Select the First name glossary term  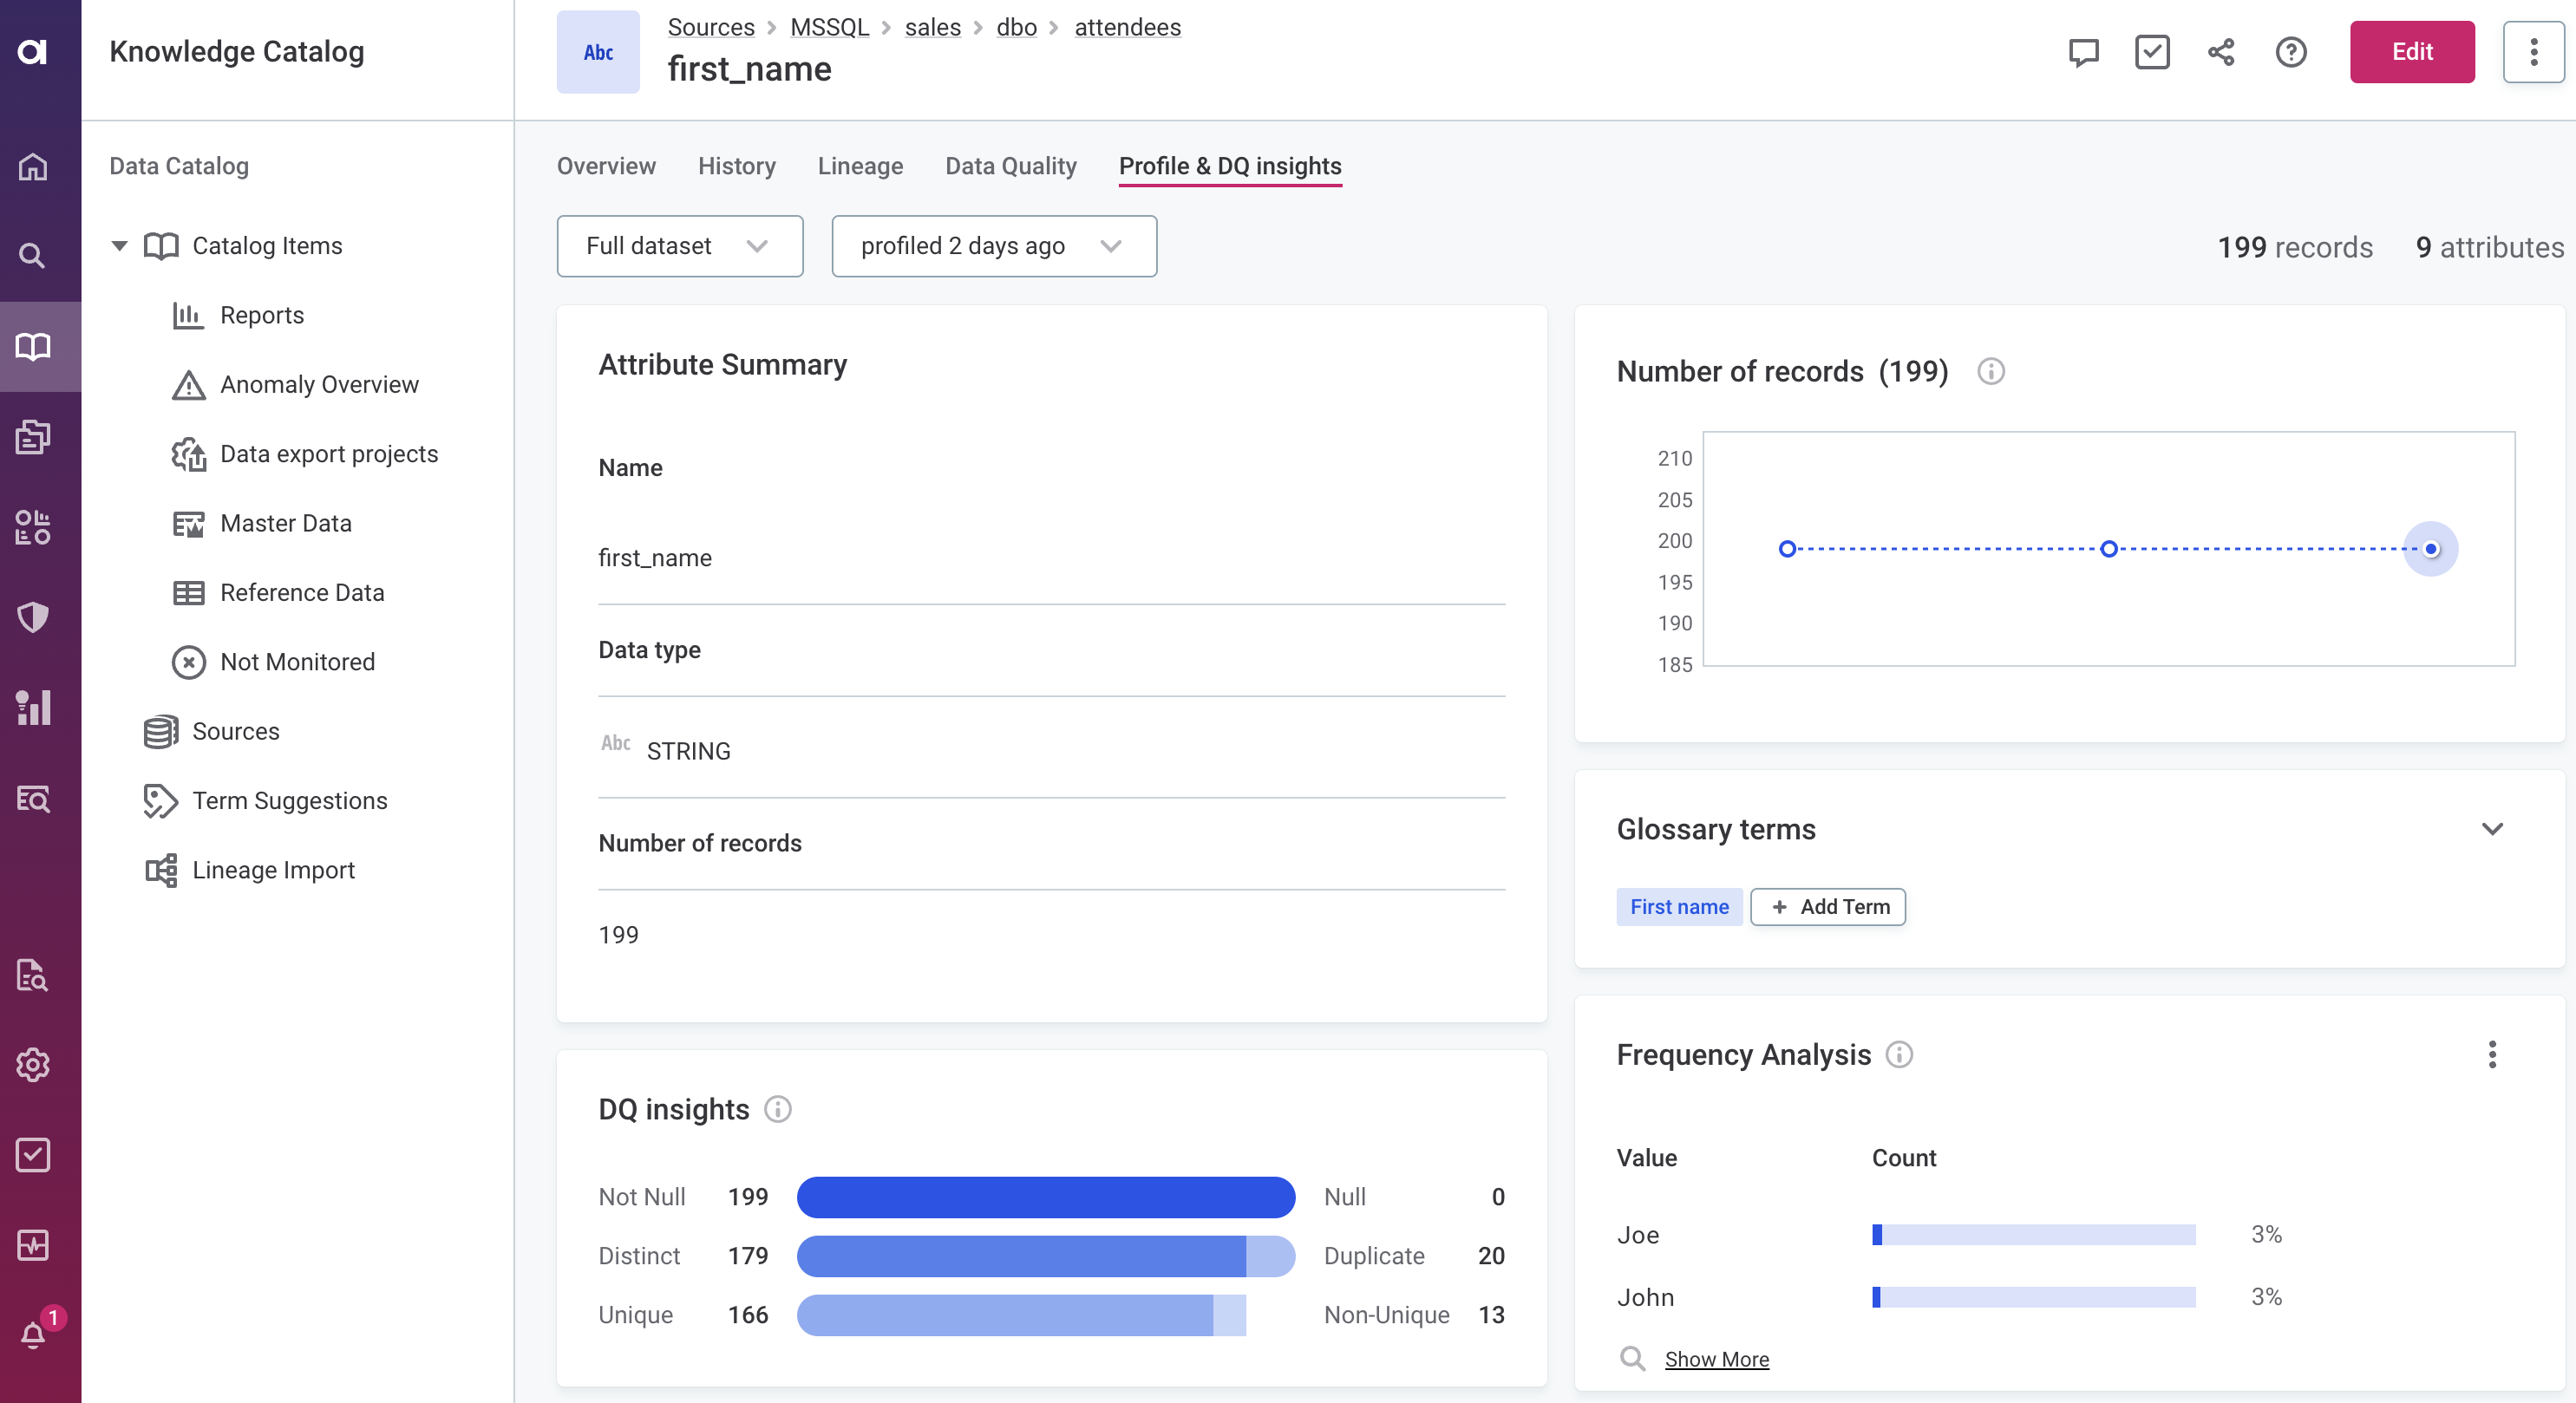tap(1679, 907)
